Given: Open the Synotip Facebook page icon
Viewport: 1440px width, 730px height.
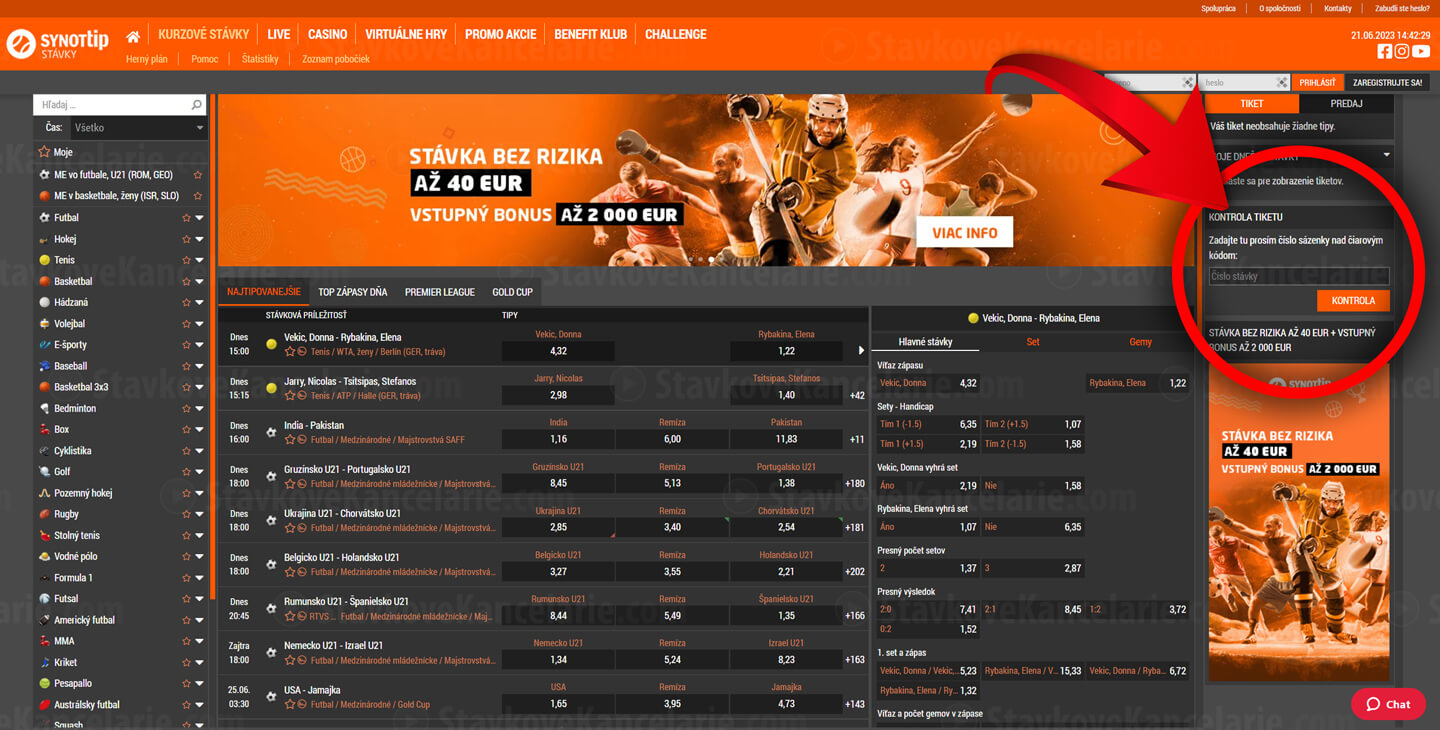Looking at the screenshot, I should coord(1384,52).
